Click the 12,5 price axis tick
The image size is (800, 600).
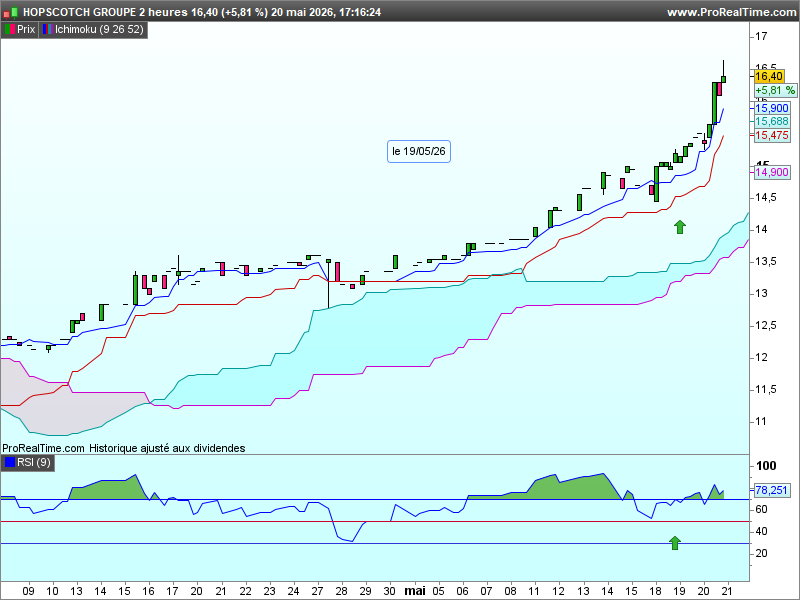(766, 326)
